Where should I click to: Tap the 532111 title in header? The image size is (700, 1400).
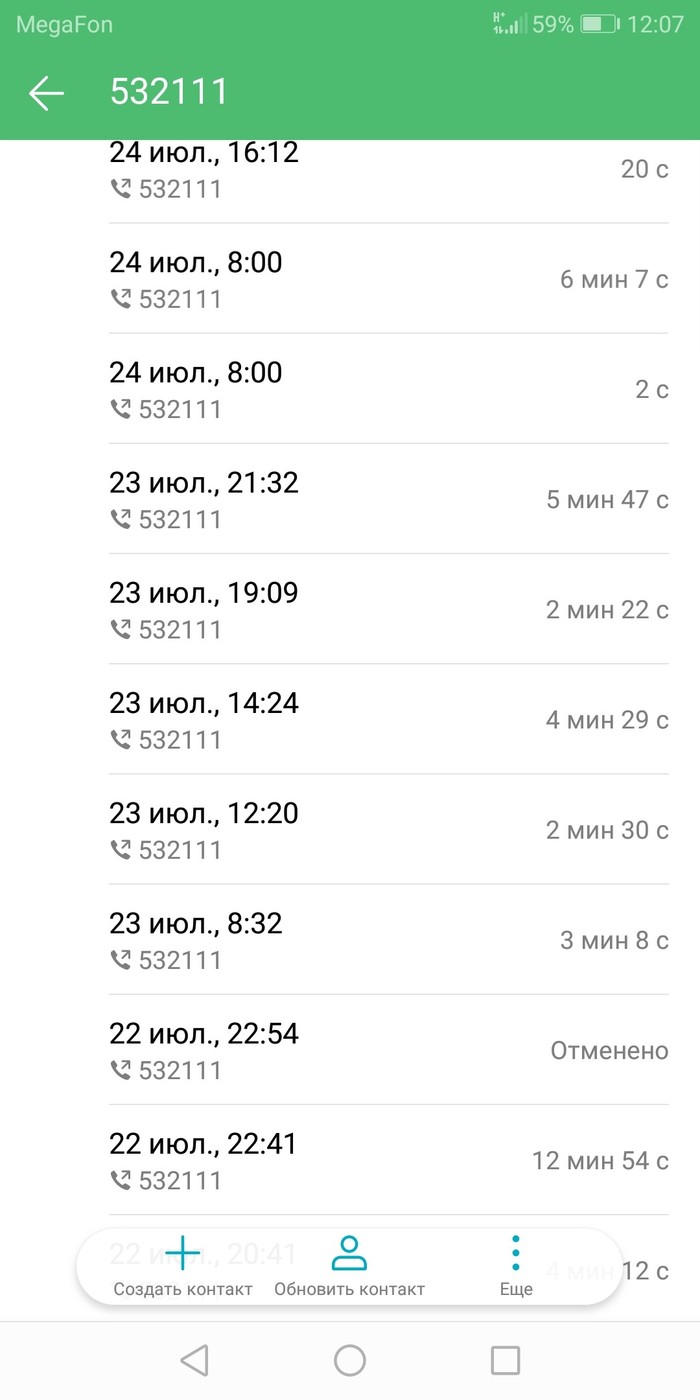click(x=169, y=93)
